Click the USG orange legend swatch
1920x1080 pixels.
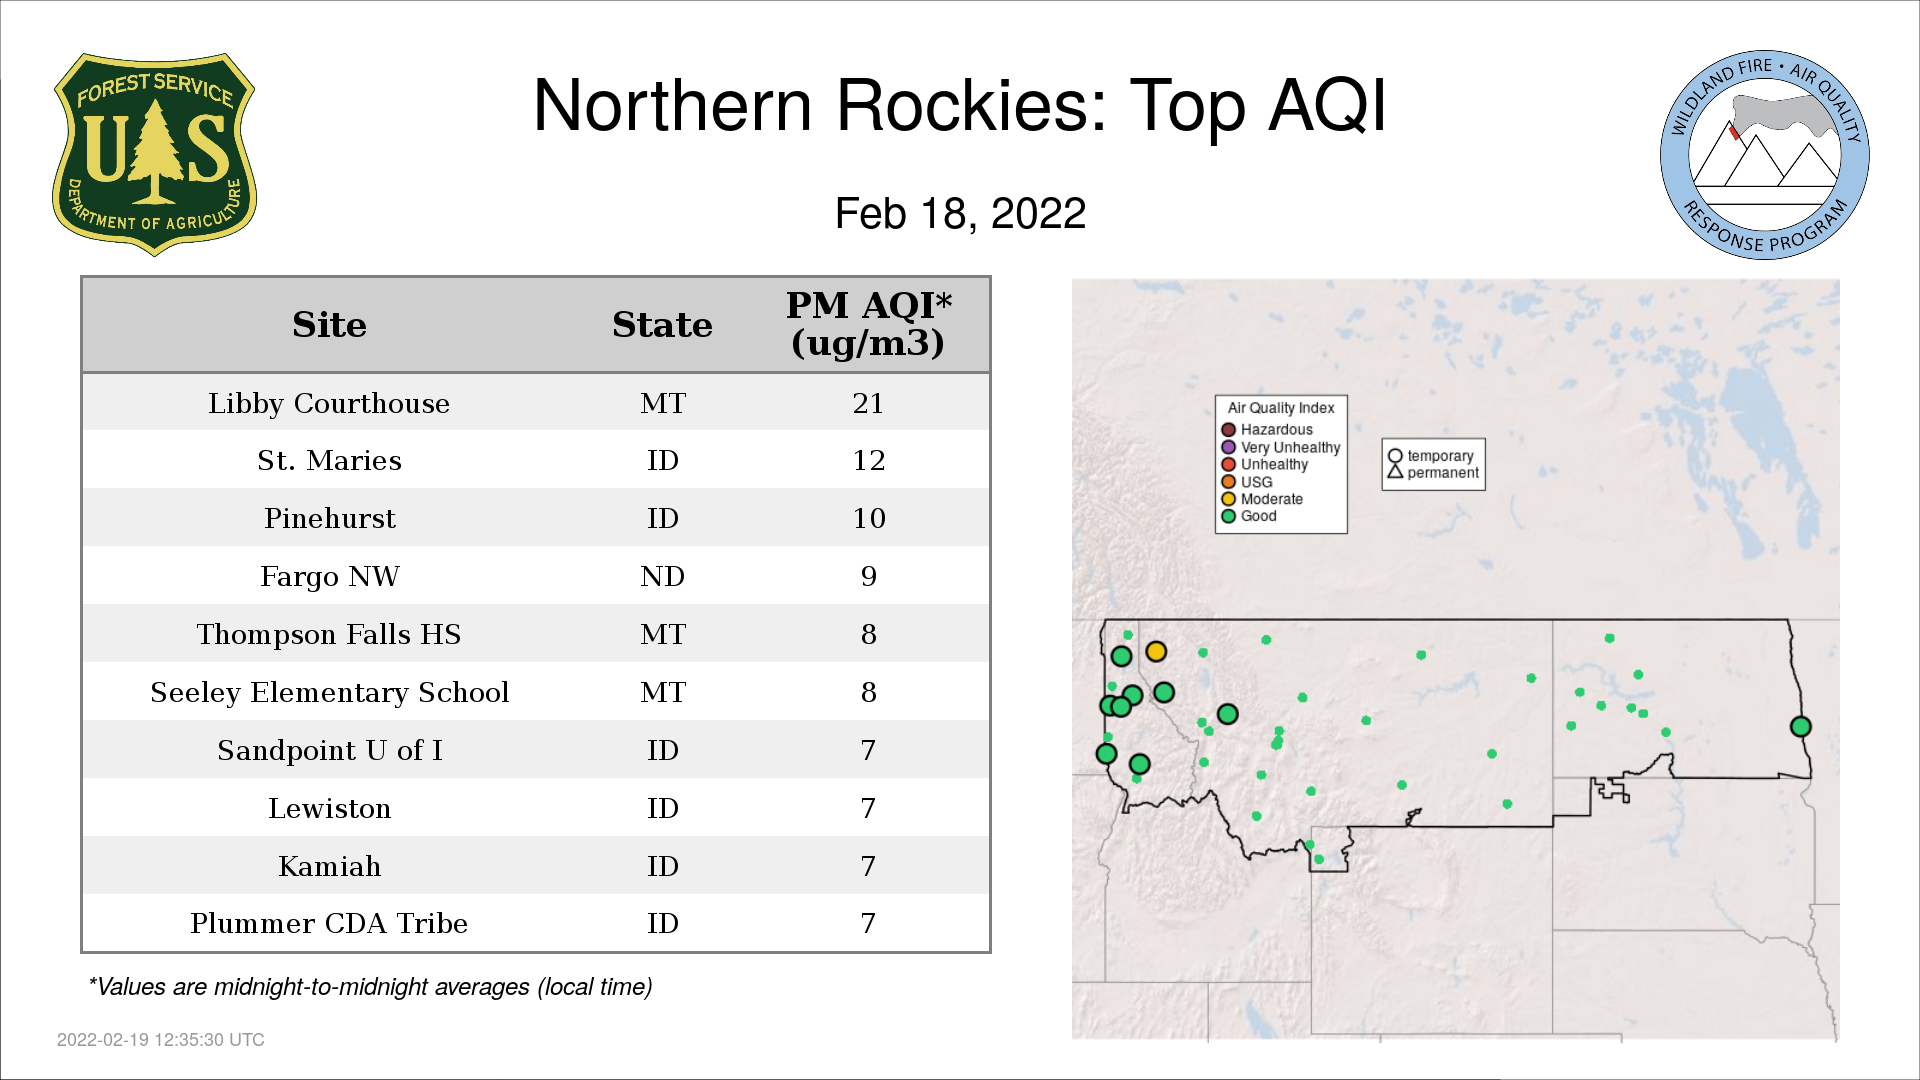[x=1229, y=482]
